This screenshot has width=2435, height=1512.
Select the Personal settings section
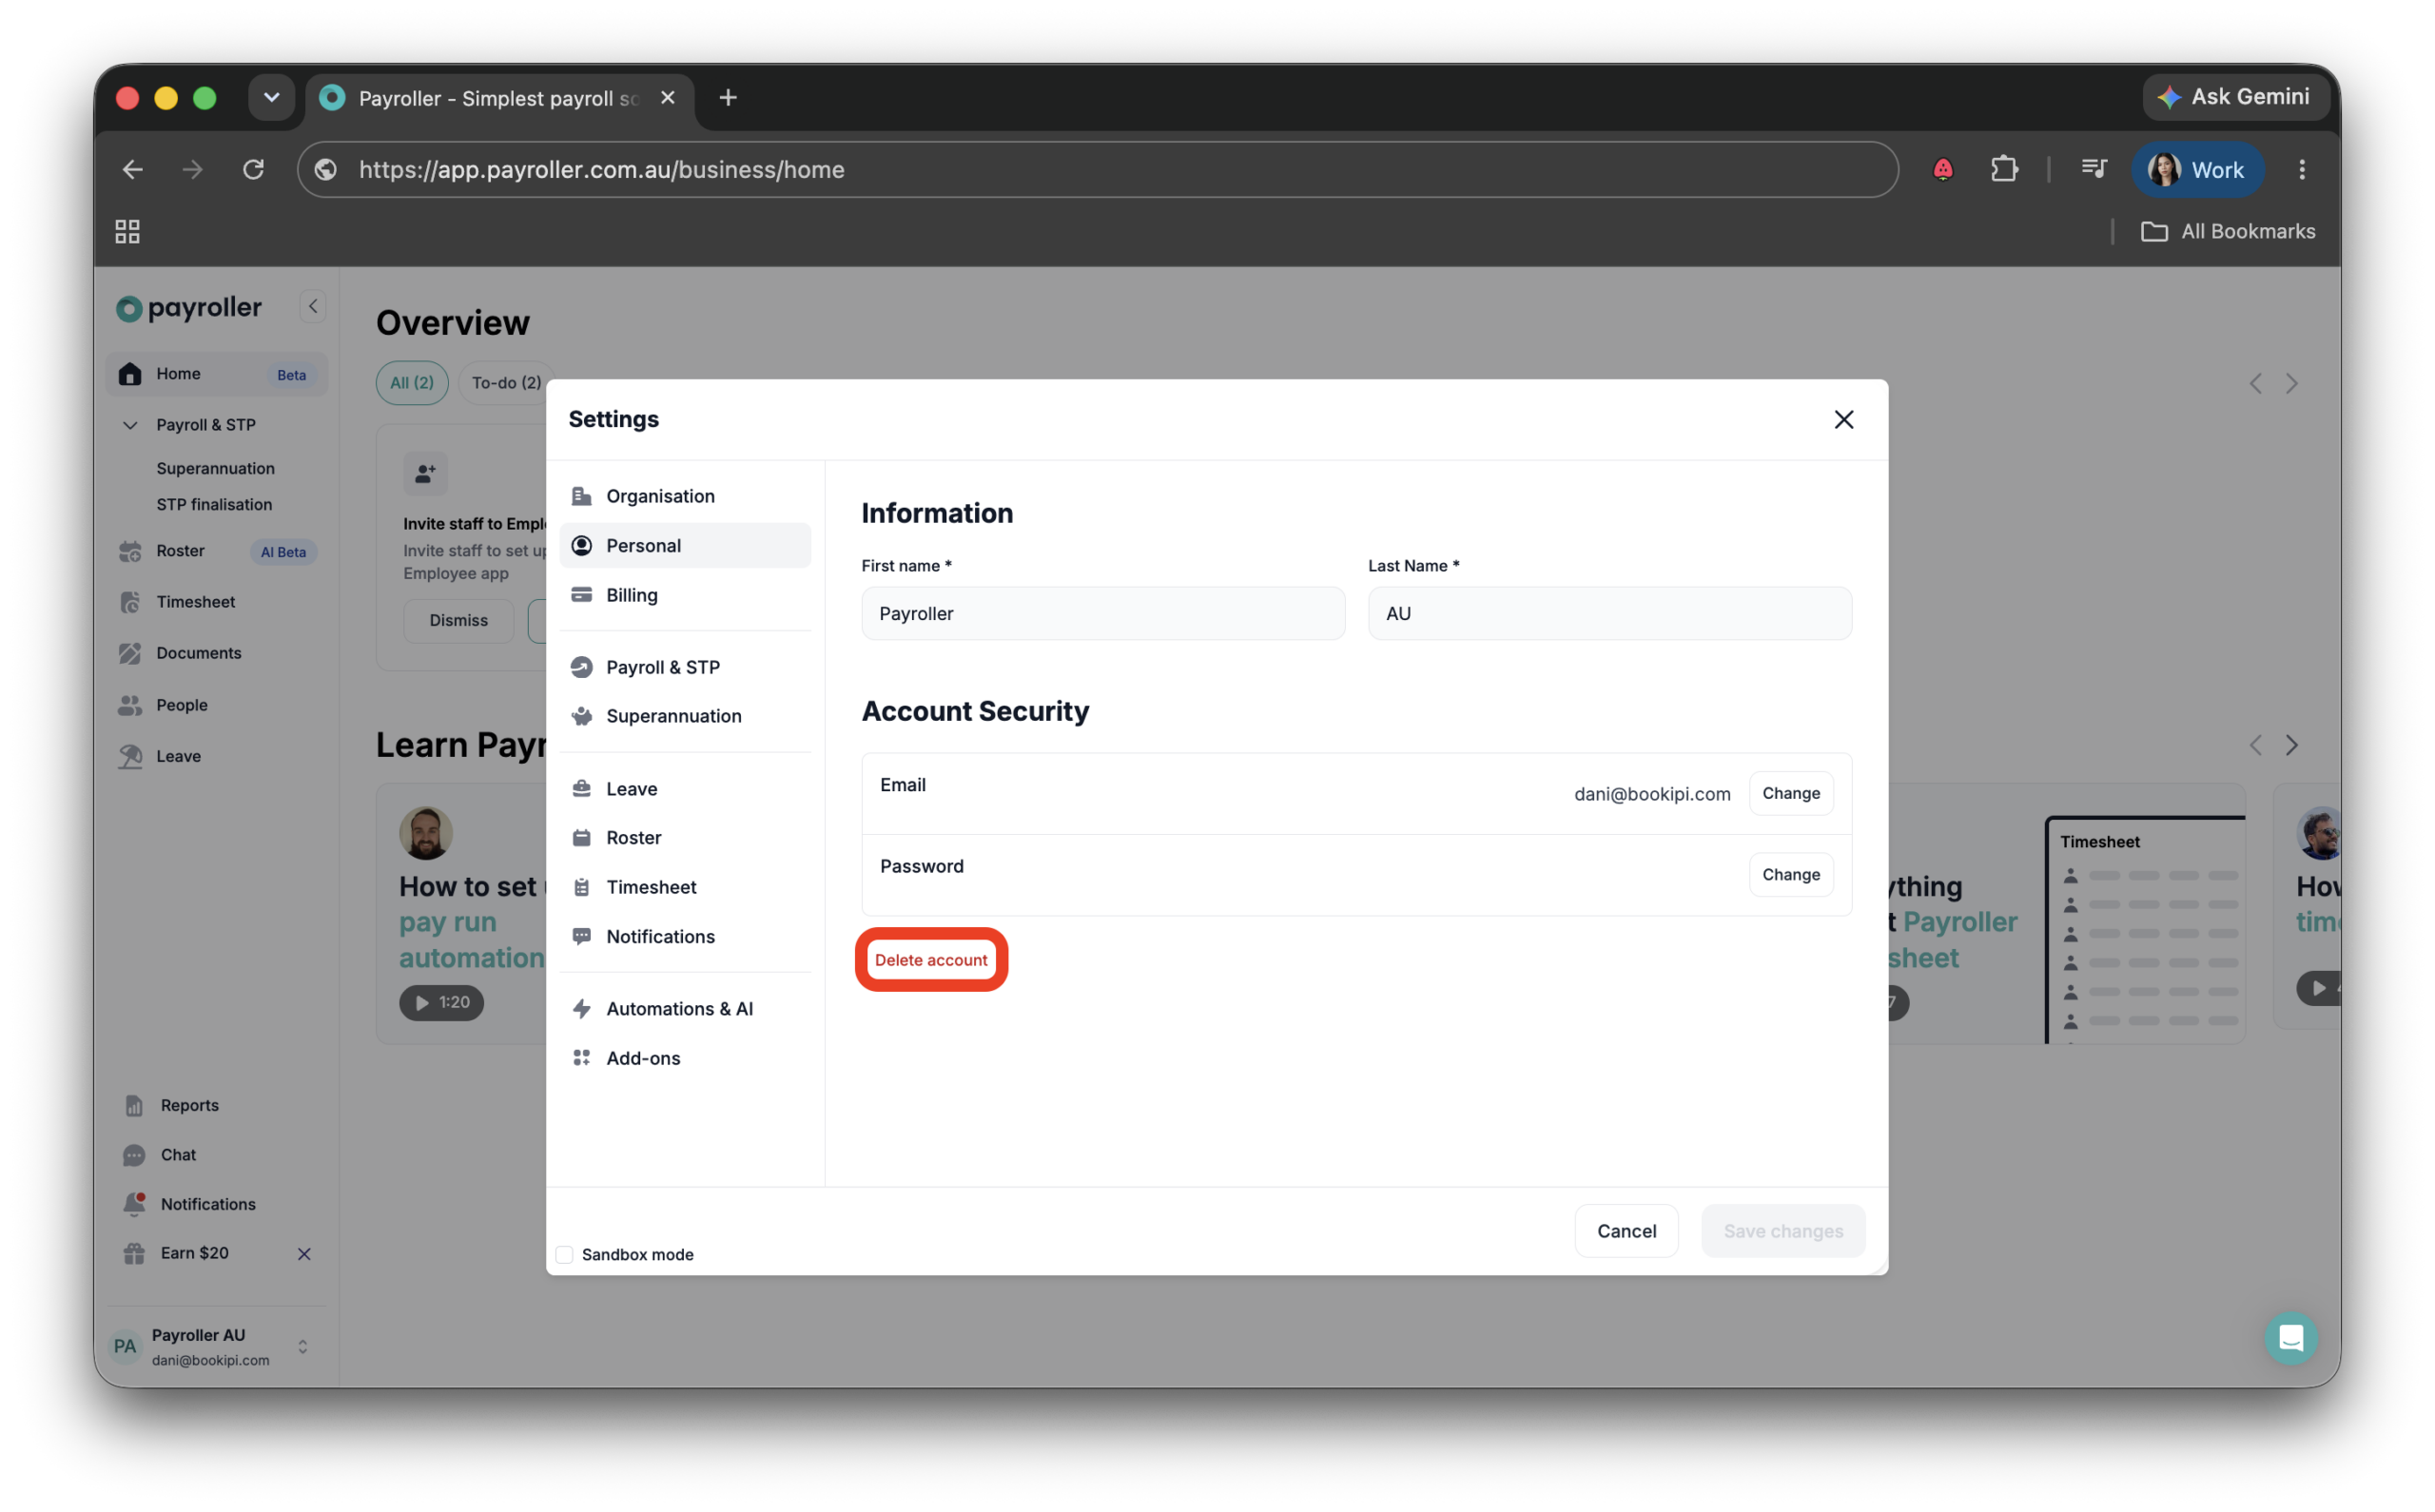tap(685, 545)
